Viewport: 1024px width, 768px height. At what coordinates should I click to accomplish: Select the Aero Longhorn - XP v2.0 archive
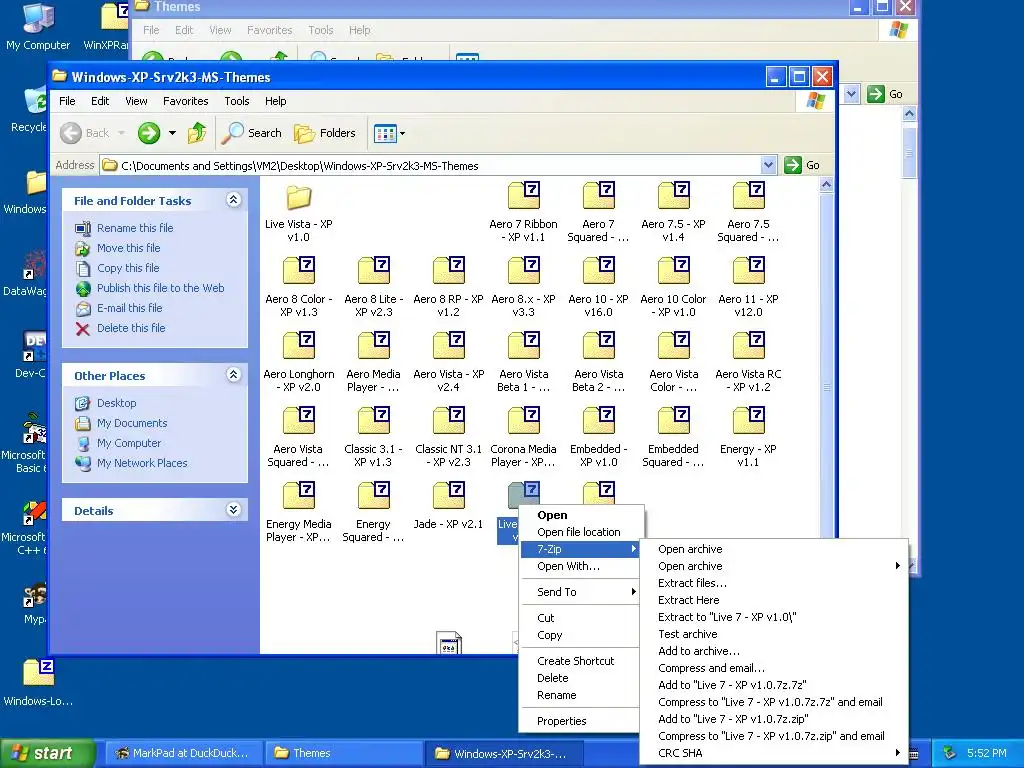pos(298,362)
